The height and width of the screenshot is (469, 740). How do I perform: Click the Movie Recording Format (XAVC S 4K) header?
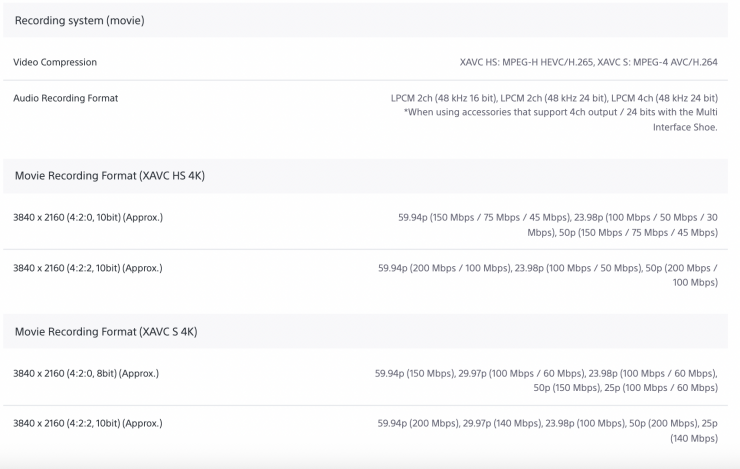(x=105, y=332)
